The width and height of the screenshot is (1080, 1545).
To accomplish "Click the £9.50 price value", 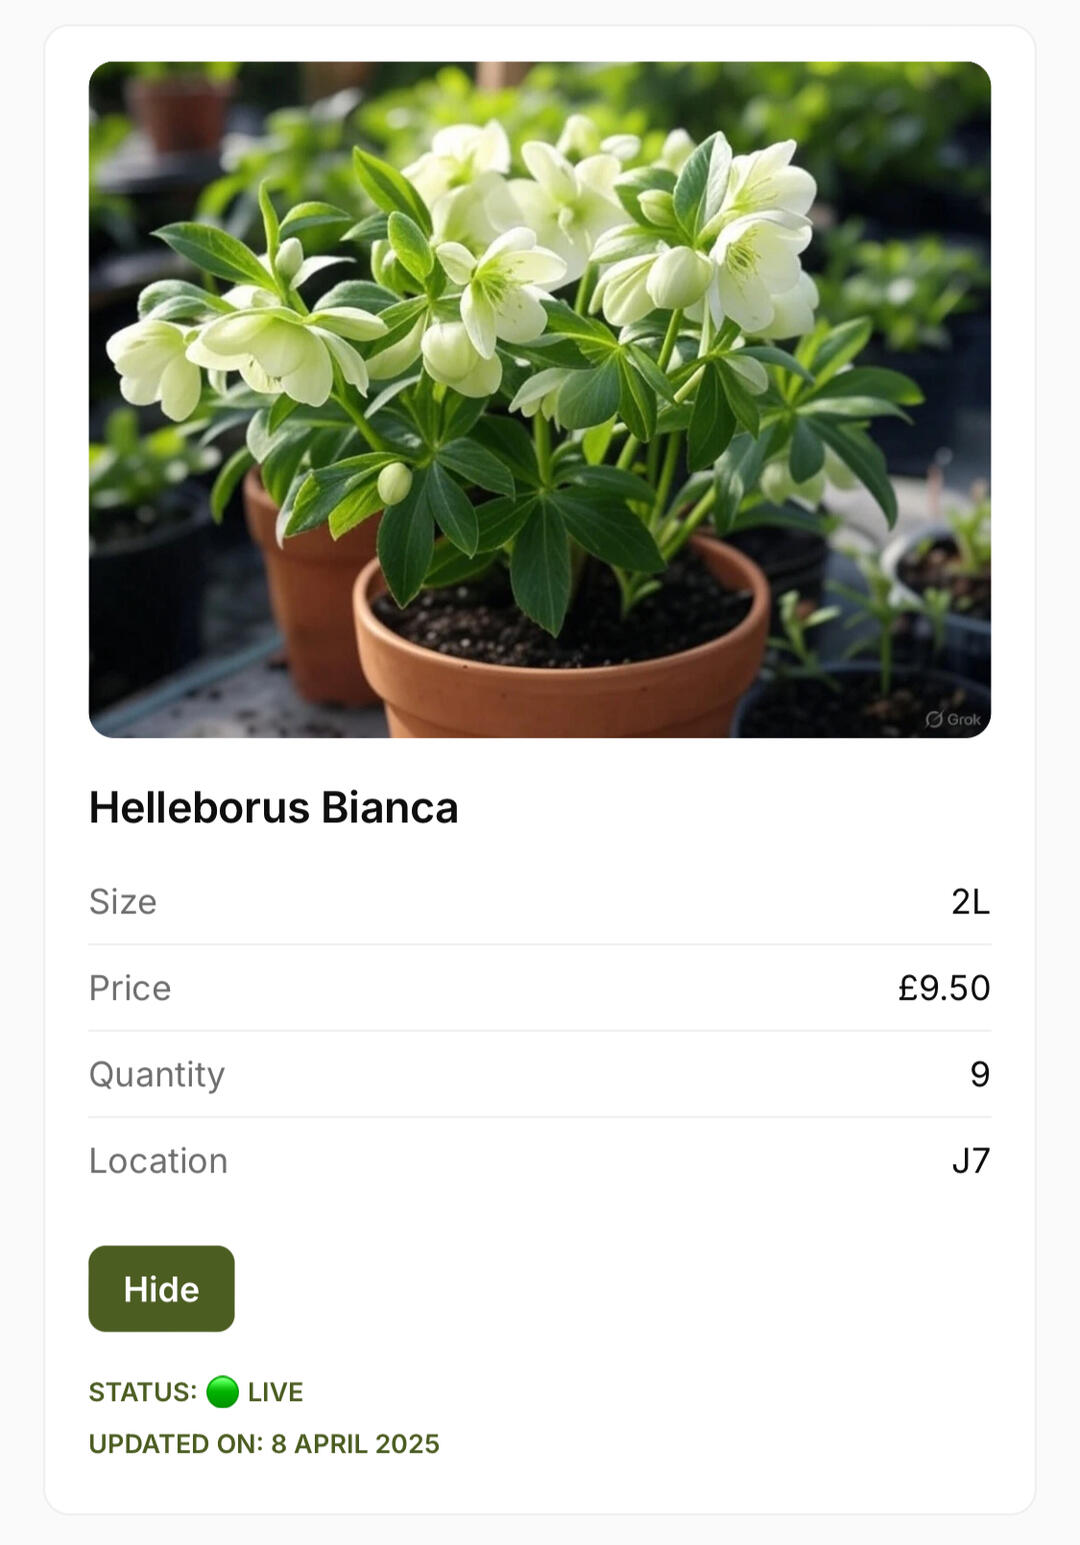I will (x=943, y=988).
